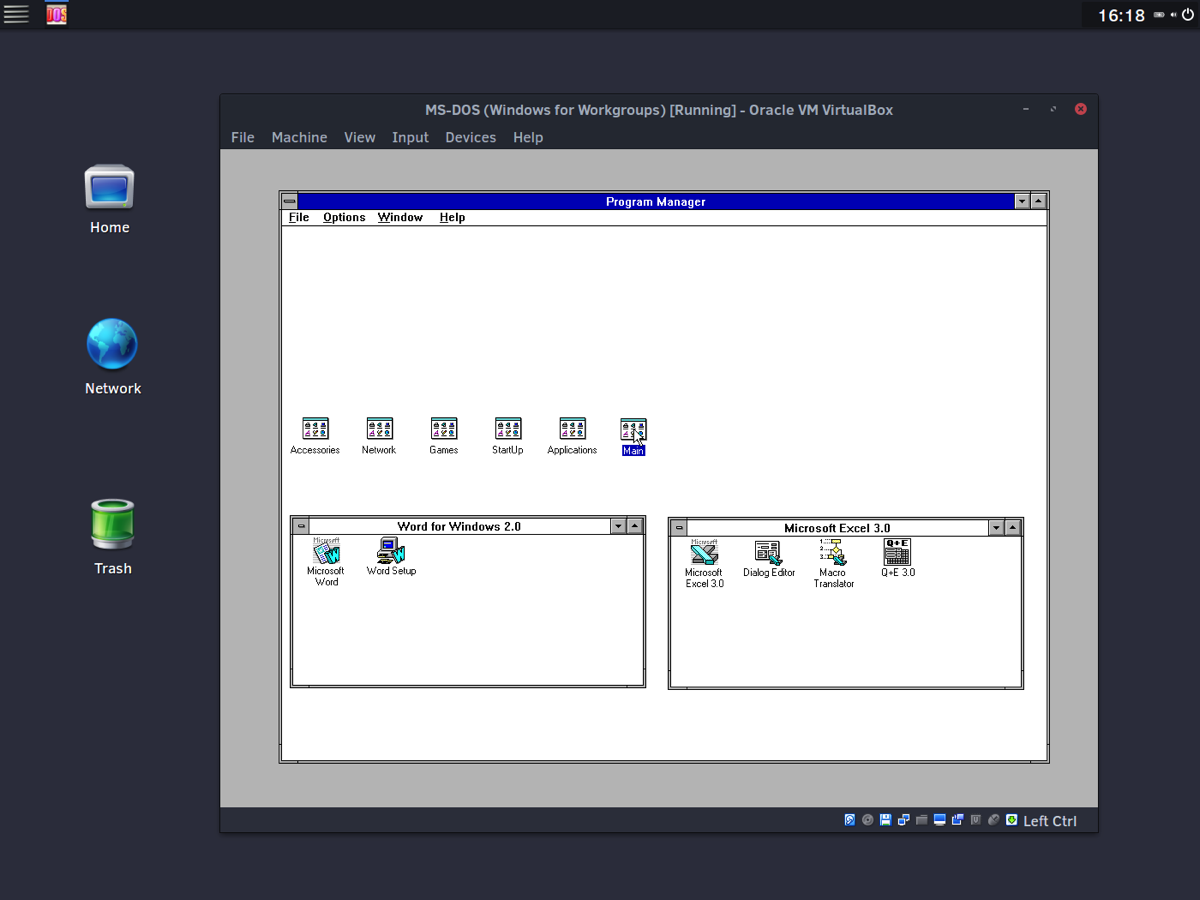
Task: Click VirtualBox CPU chip status icon
Action: click(975, 820)
